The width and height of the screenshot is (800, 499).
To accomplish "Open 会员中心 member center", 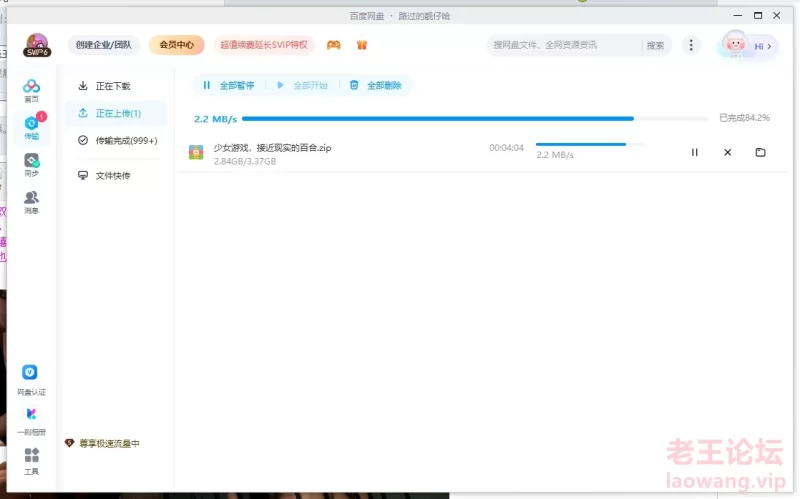I will (x=177, y=45).
